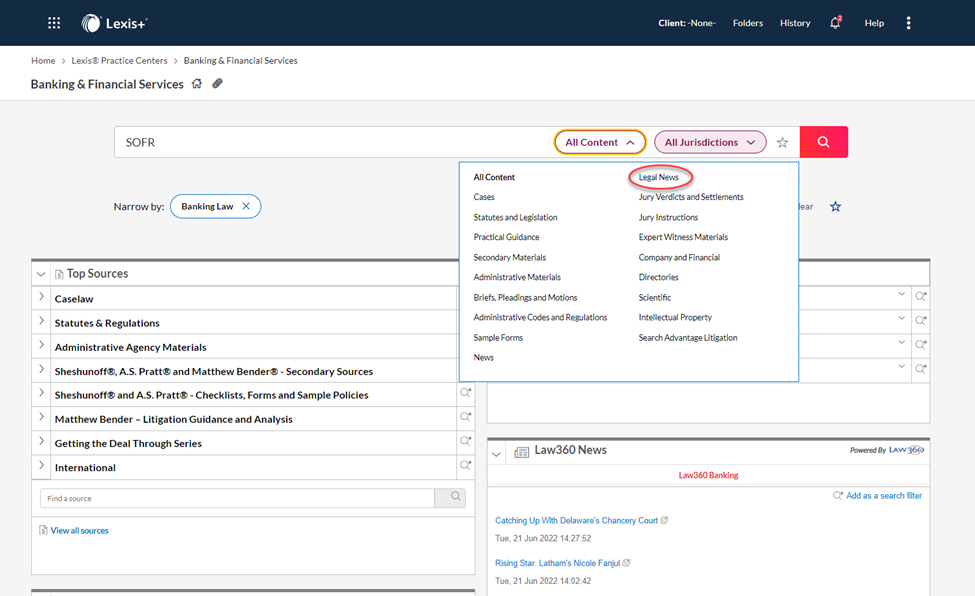Select Expert Witness Materials option
The image size is (975, 596).
683,237
